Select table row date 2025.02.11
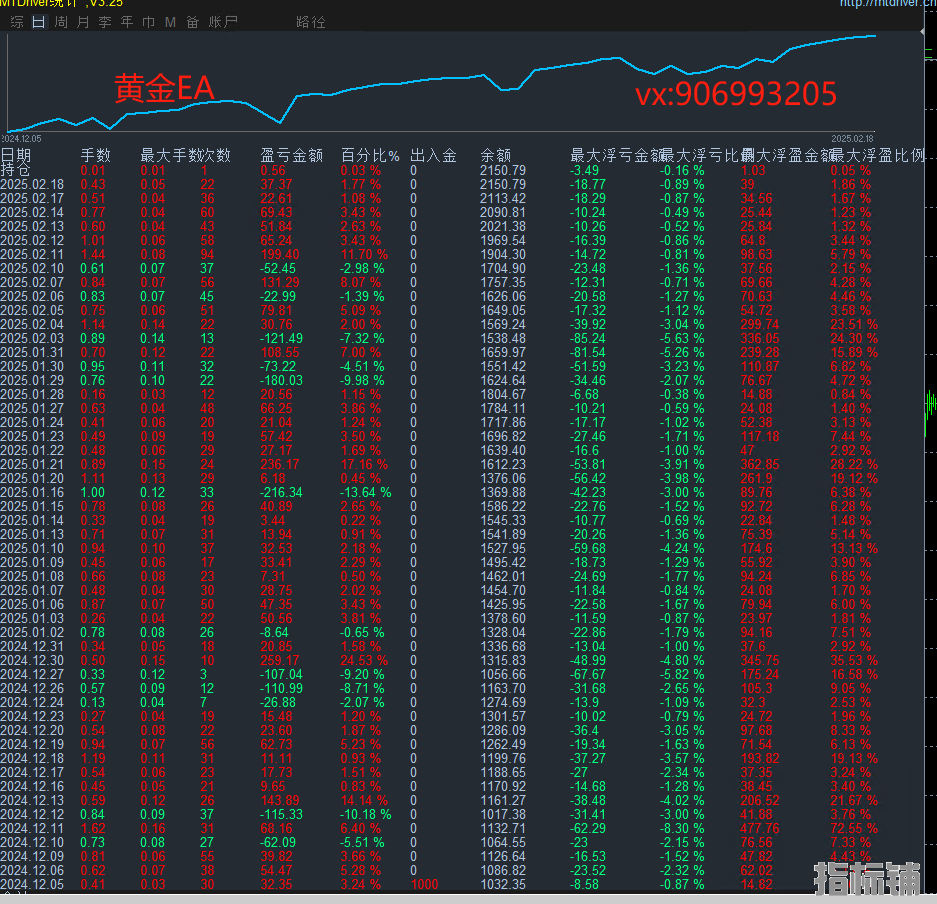Viewport: 937px width, 904px height. click(x=32, y=255)
